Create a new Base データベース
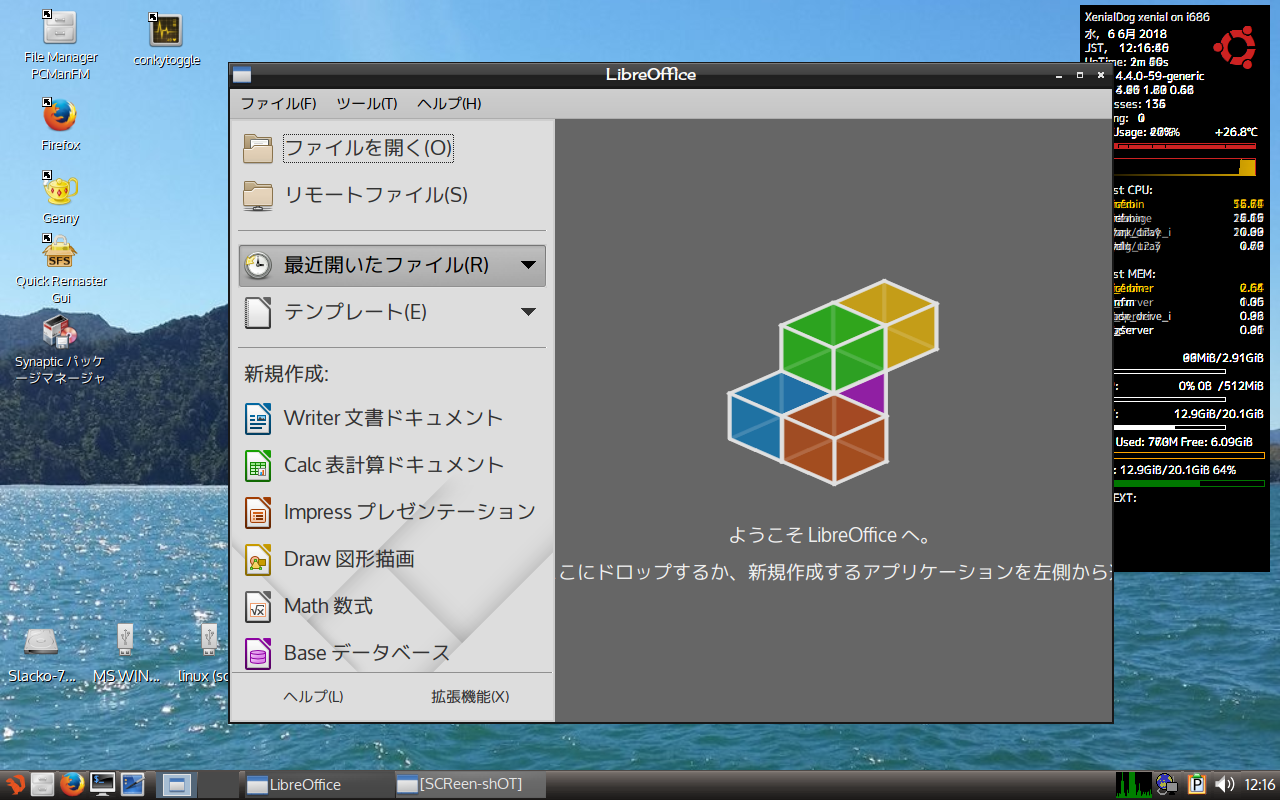This screenshot has width=1280, height=800. point(348,653)
